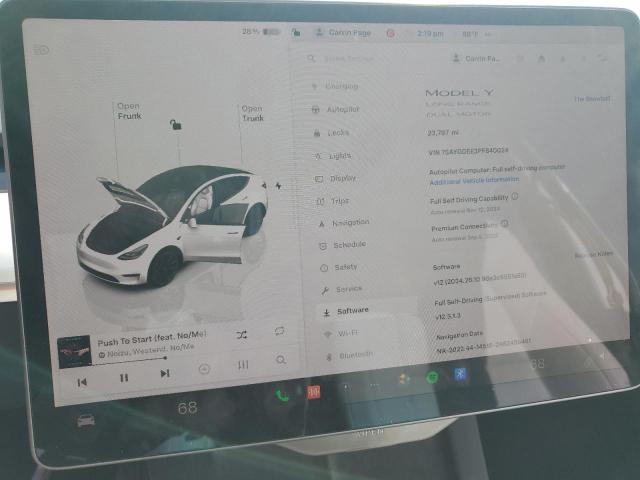The height and width of the screenshot is (480, 640).
Task: Open the Autopilot settings menu
Action: tap(336, 109)
